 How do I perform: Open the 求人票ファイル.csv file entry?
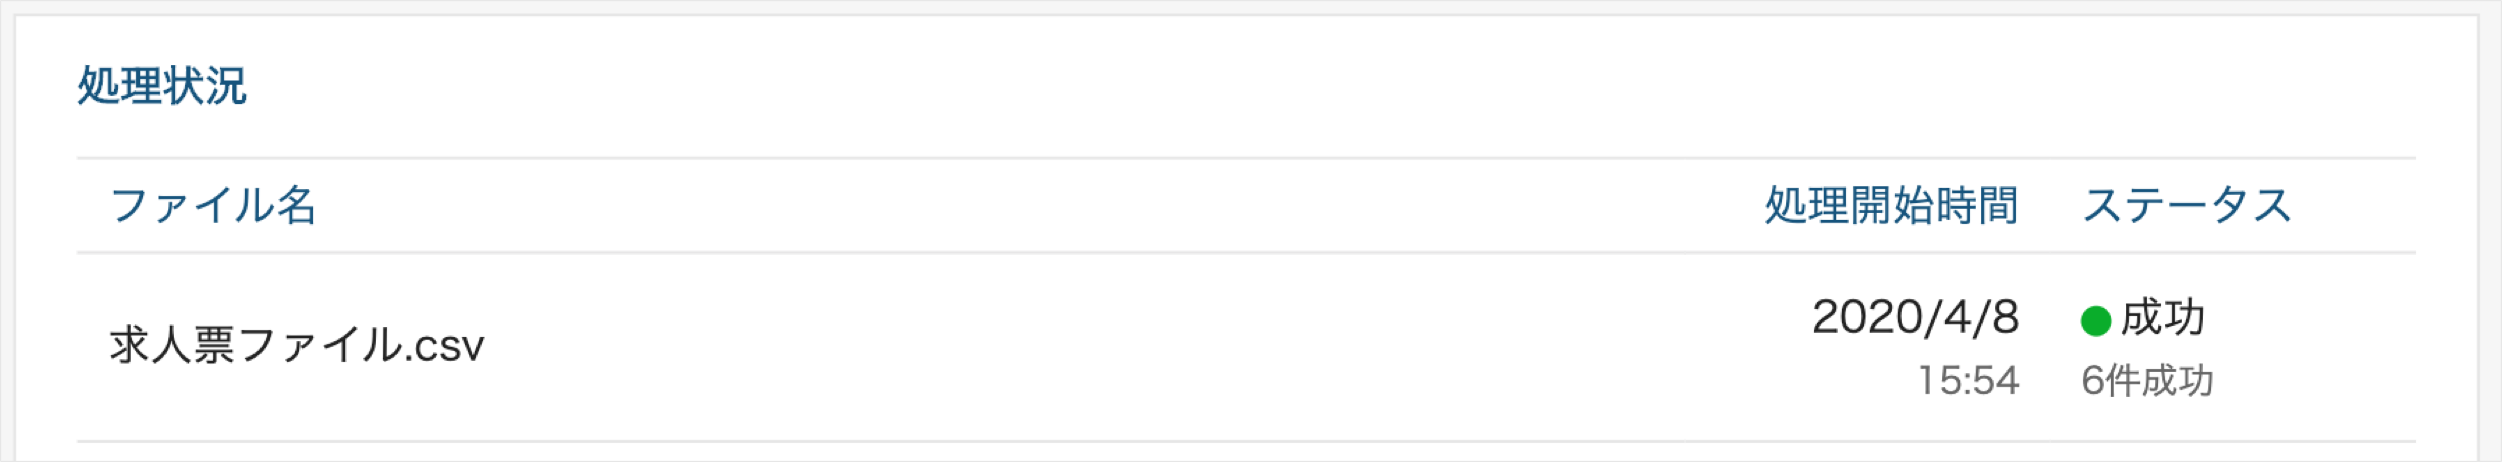pyautogui.click(x=296, y=346)
